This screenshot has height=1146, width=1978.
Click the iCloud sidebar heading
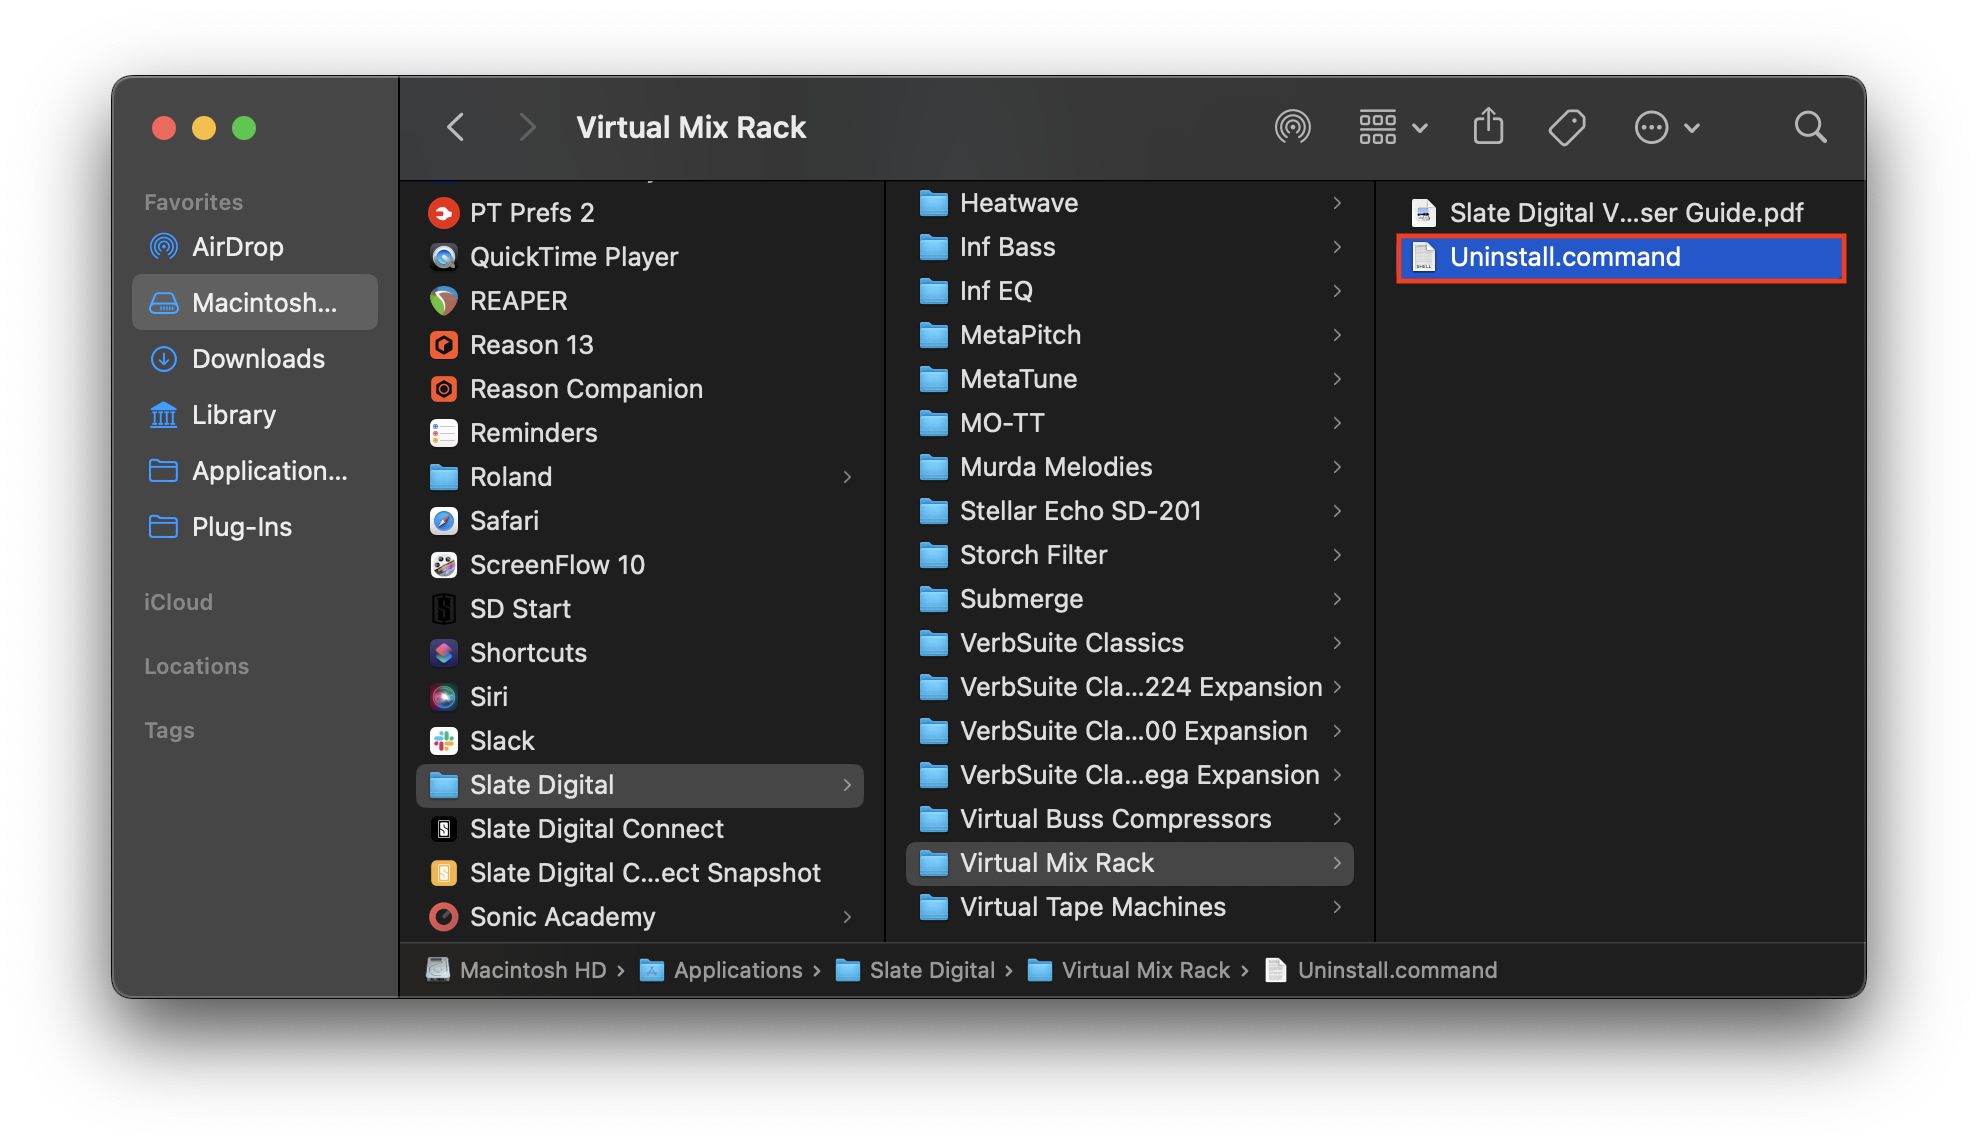[178, 602]
